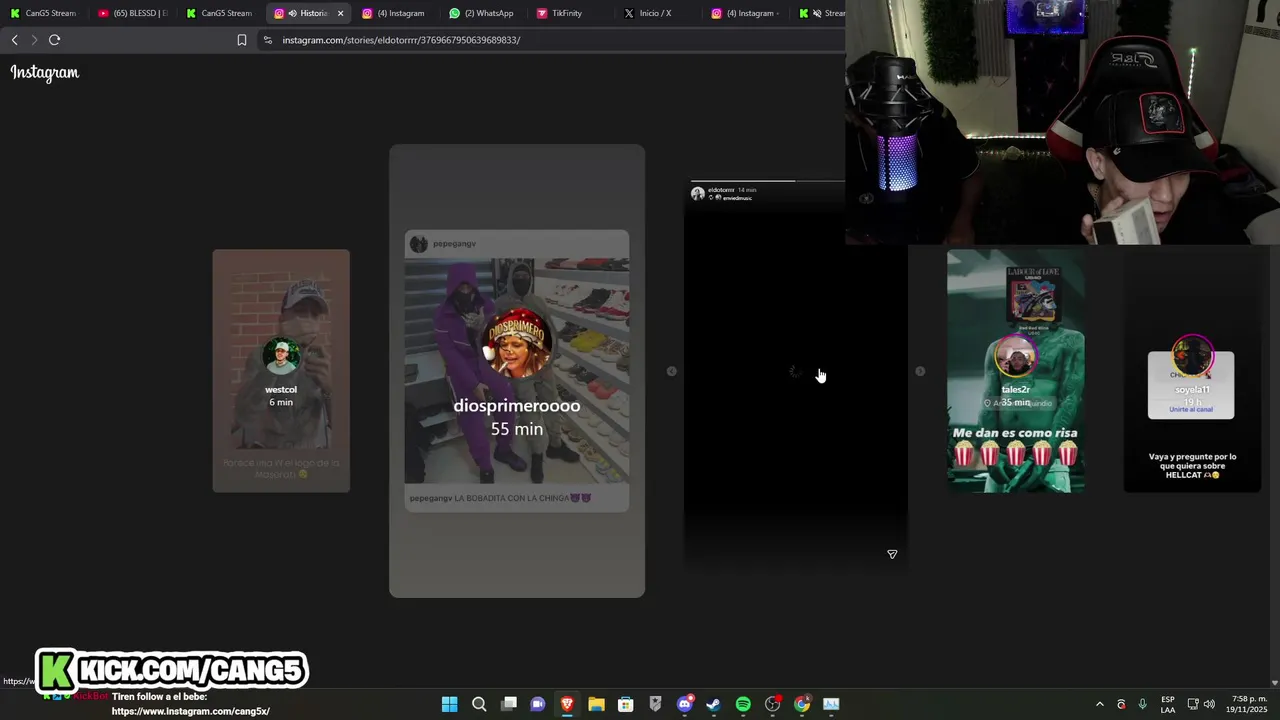Switch to the second (4) Instagram tab
The width and height of the screenshot is (1280, 720).
744,13
